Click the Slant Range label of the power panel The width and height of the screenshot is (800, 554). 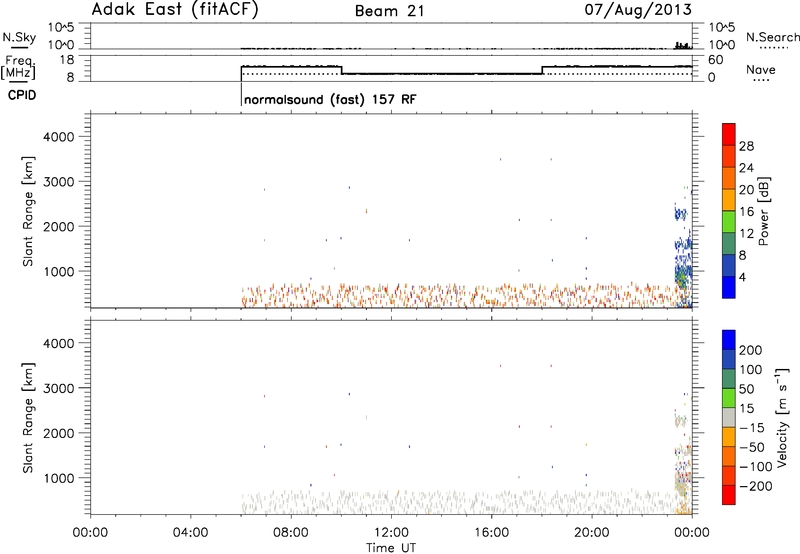[28, 211]
